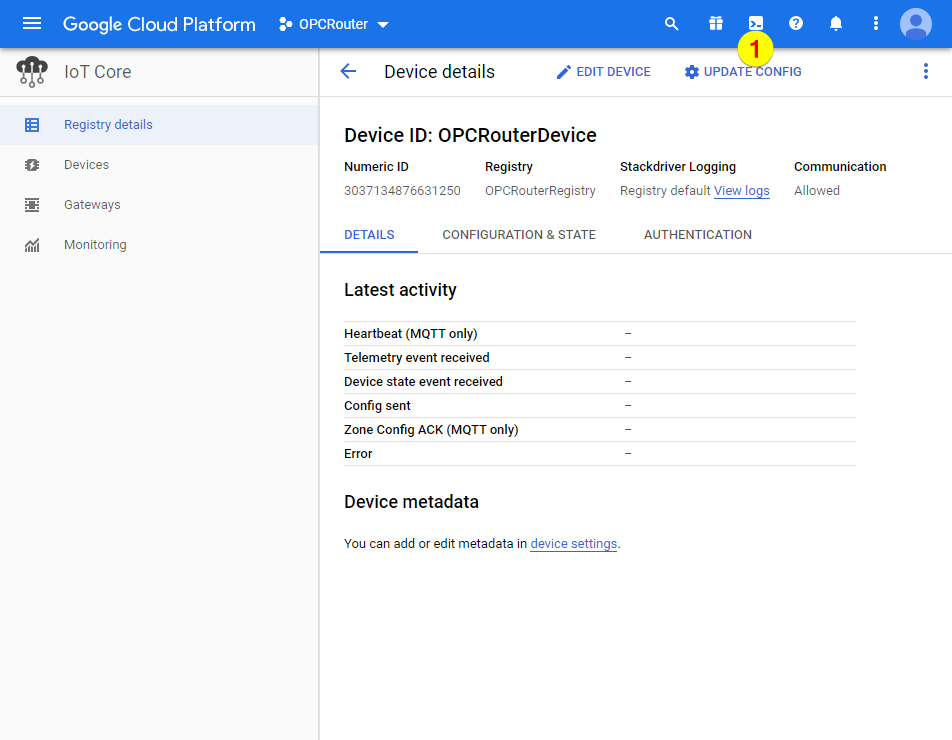Switch to Configuration & State tab

[519, 235]
